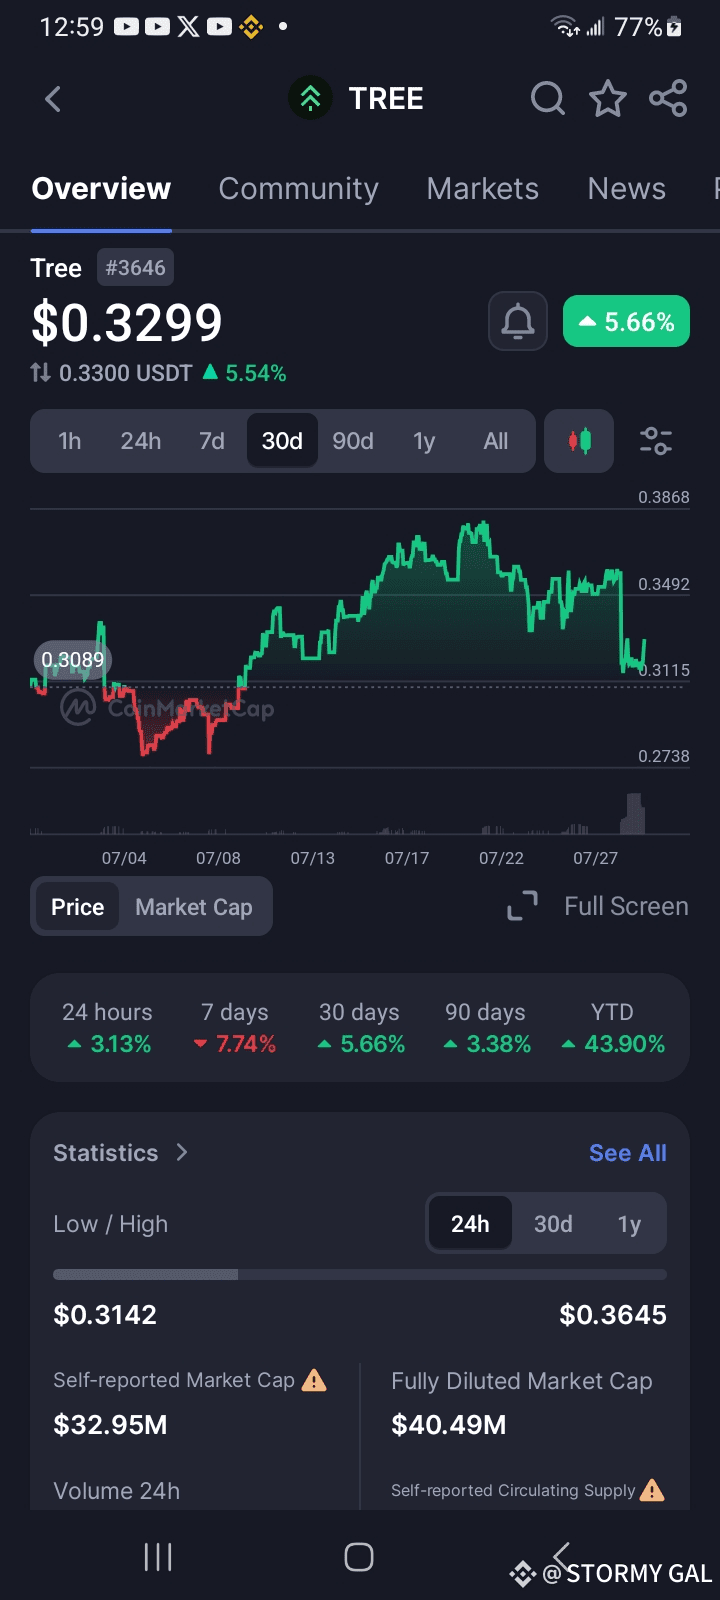Viewport: 720px width, 1600px height.
Task: Show Price chart mode
Action: coord(77,907)
